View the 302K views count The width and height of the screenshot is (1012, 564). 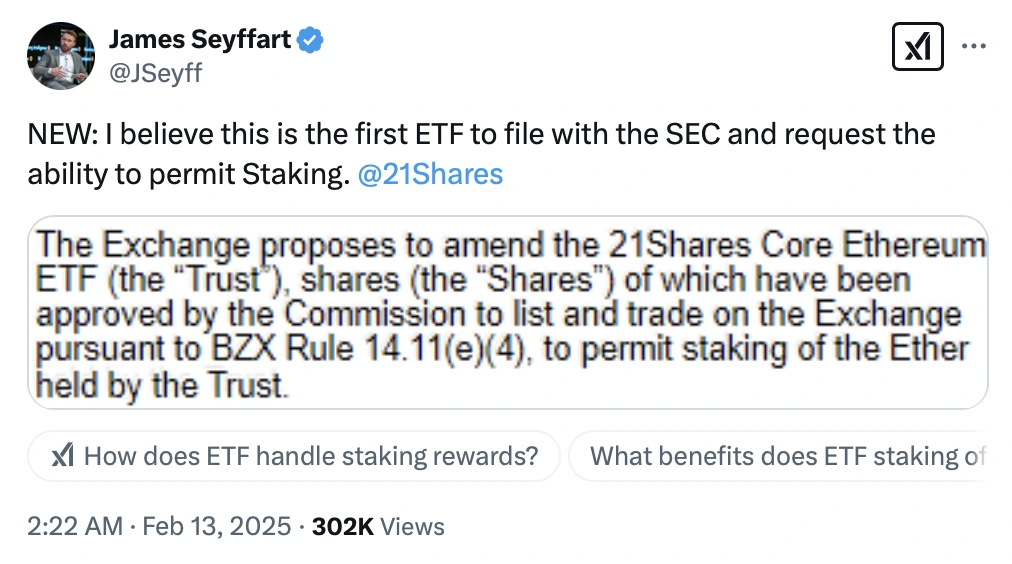(343, 527)
